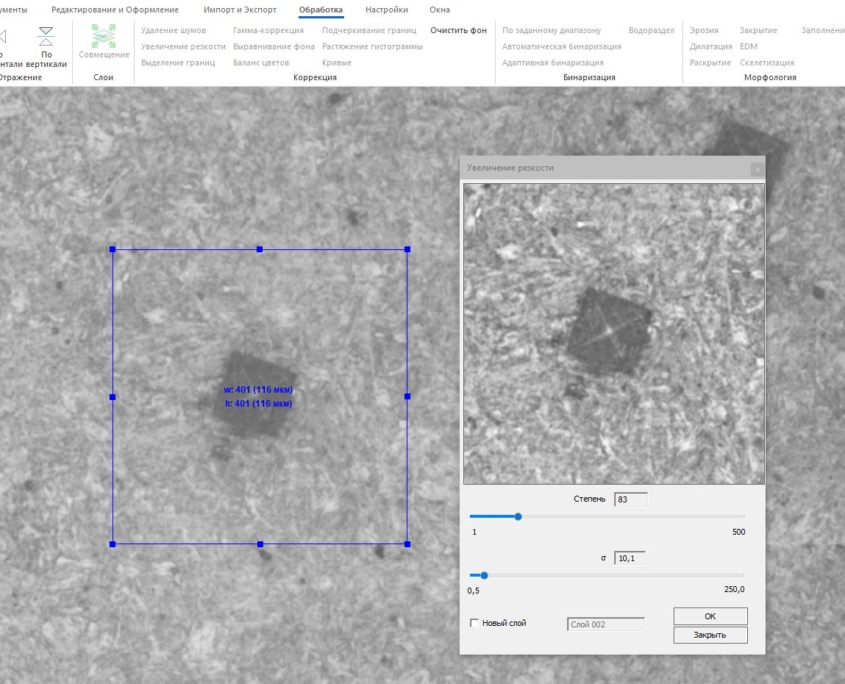Click the w: 401 (116 мкм) label
The image size is (845, 684).
point(258,390)
